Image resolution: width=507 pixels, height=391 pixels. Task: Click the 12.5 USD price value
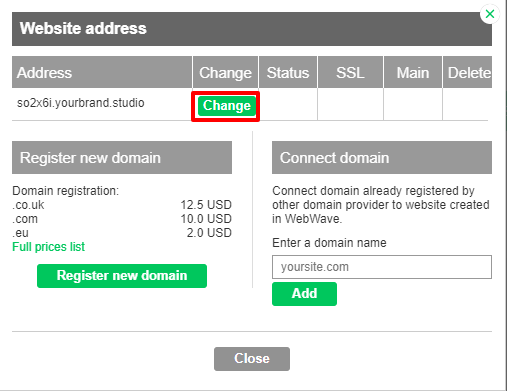click(206, 205)
